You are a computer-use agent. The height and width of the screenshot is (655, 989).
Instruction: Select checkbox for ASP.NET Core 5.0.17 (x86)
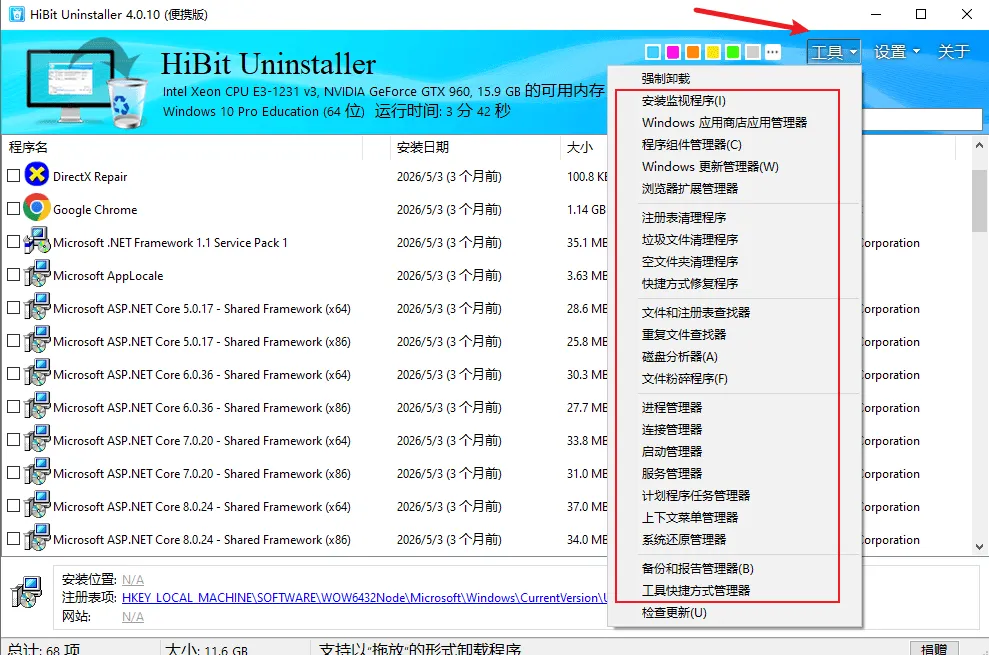pos(13,341)
